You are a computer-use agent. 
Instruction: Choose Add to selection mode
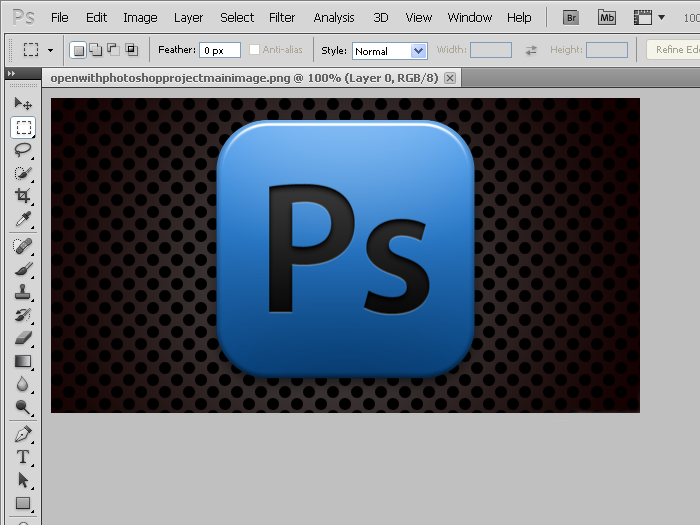click(x=96, y=50)
